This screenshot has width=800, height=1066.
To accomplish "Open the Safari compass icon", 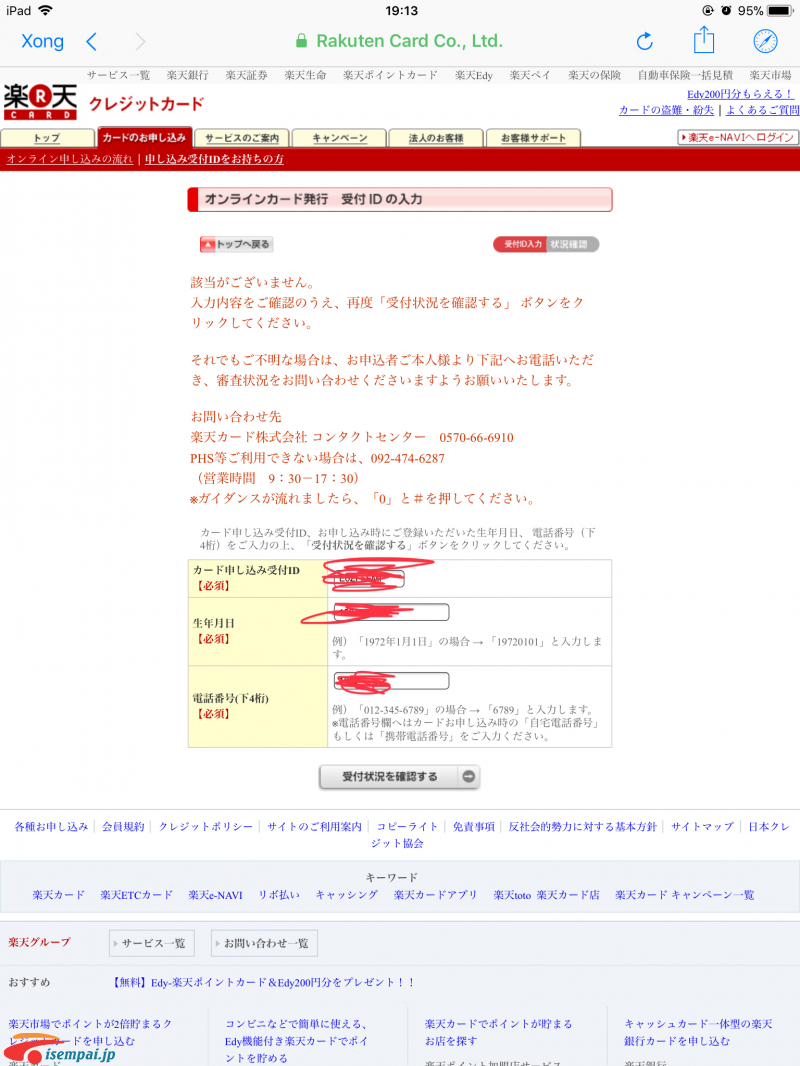I will [x=765, y=41].
